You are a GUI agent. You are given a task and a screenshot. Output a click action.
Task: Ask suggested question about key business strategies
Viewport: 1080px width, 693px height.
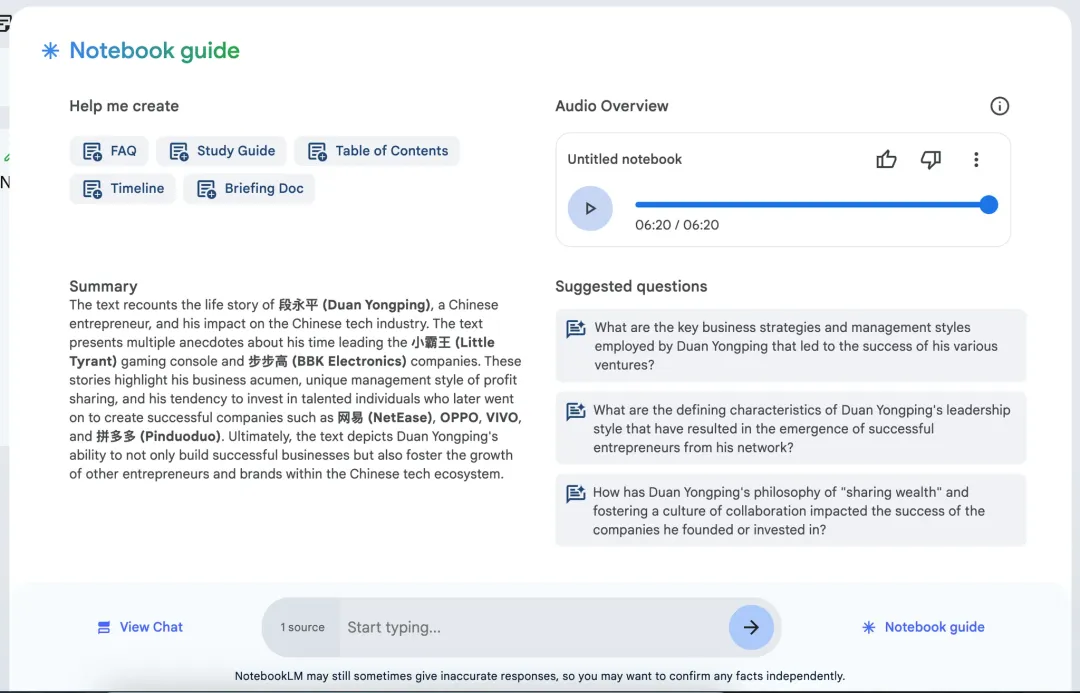click(x=791, y=346)
